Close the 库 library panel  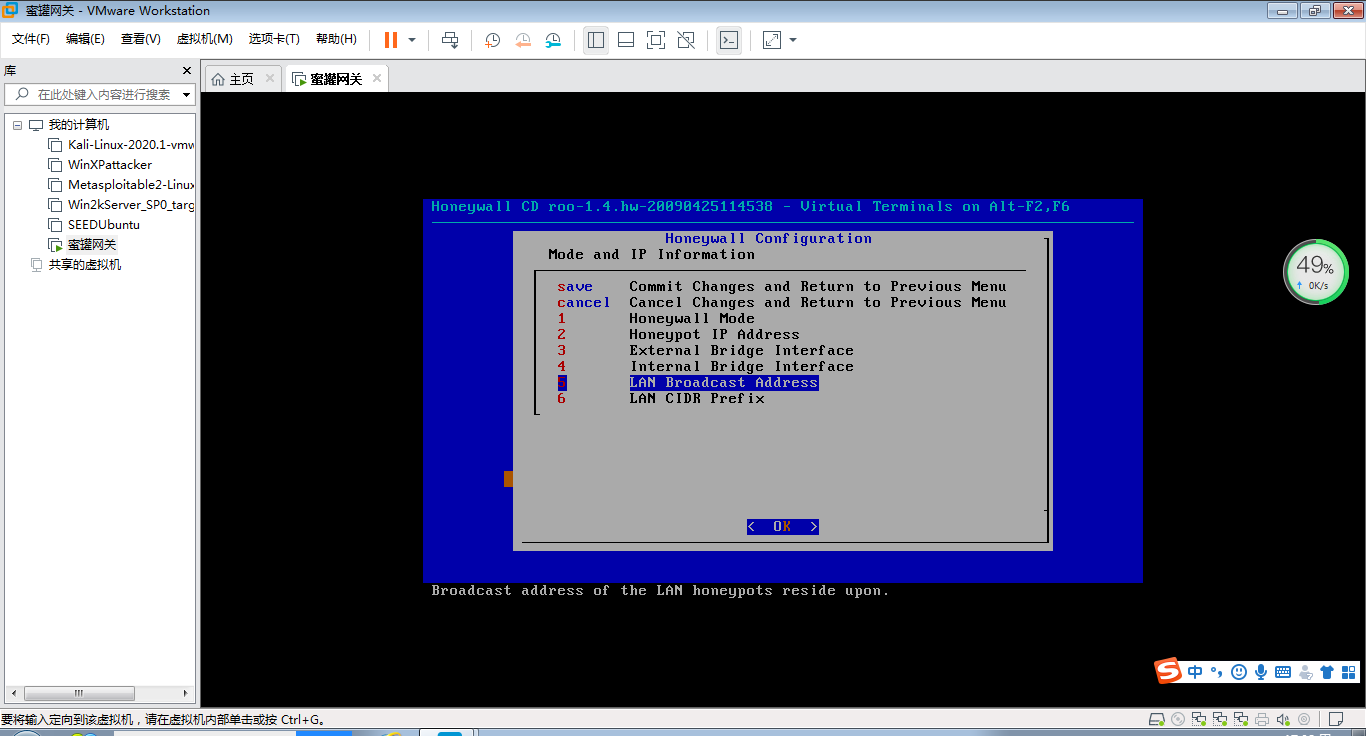pos(186,70)
